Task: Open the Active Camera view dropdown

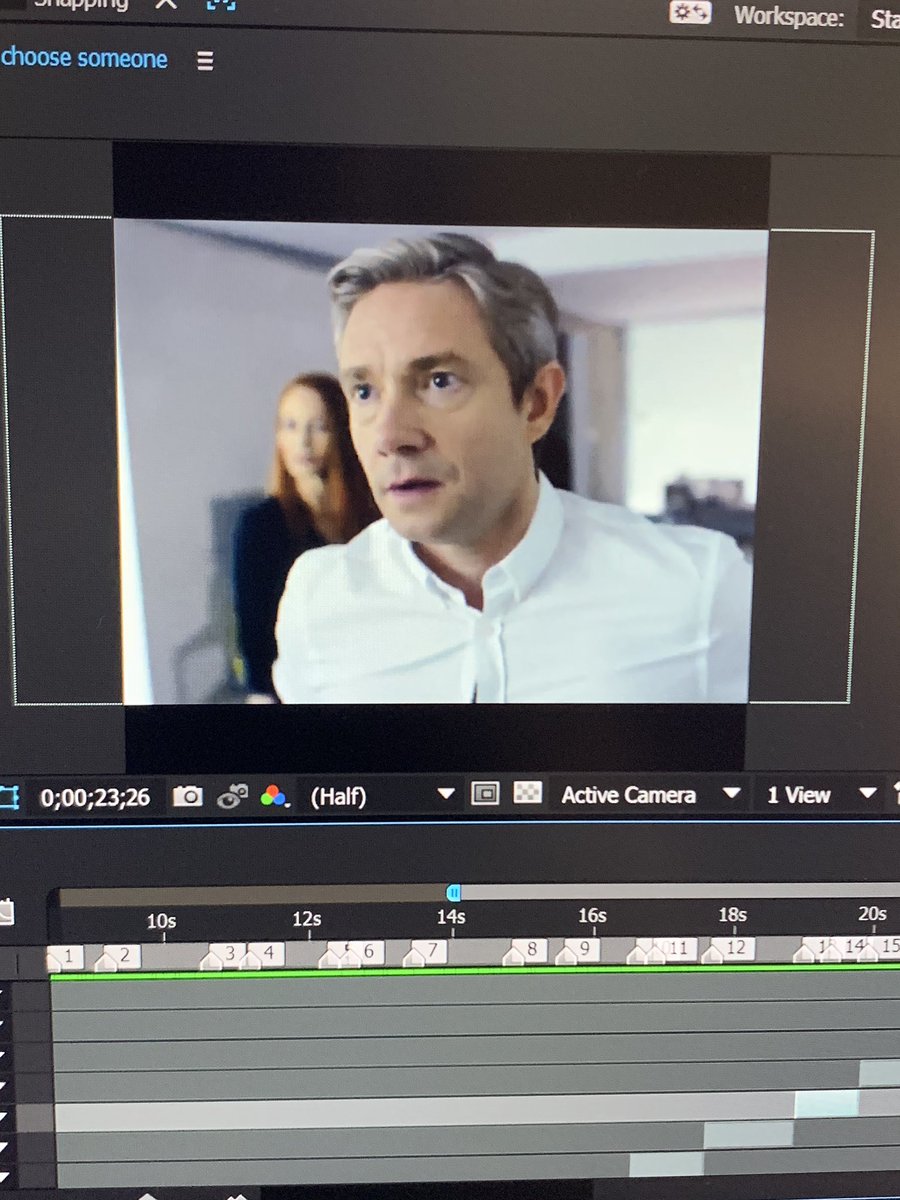Action: 651,795
